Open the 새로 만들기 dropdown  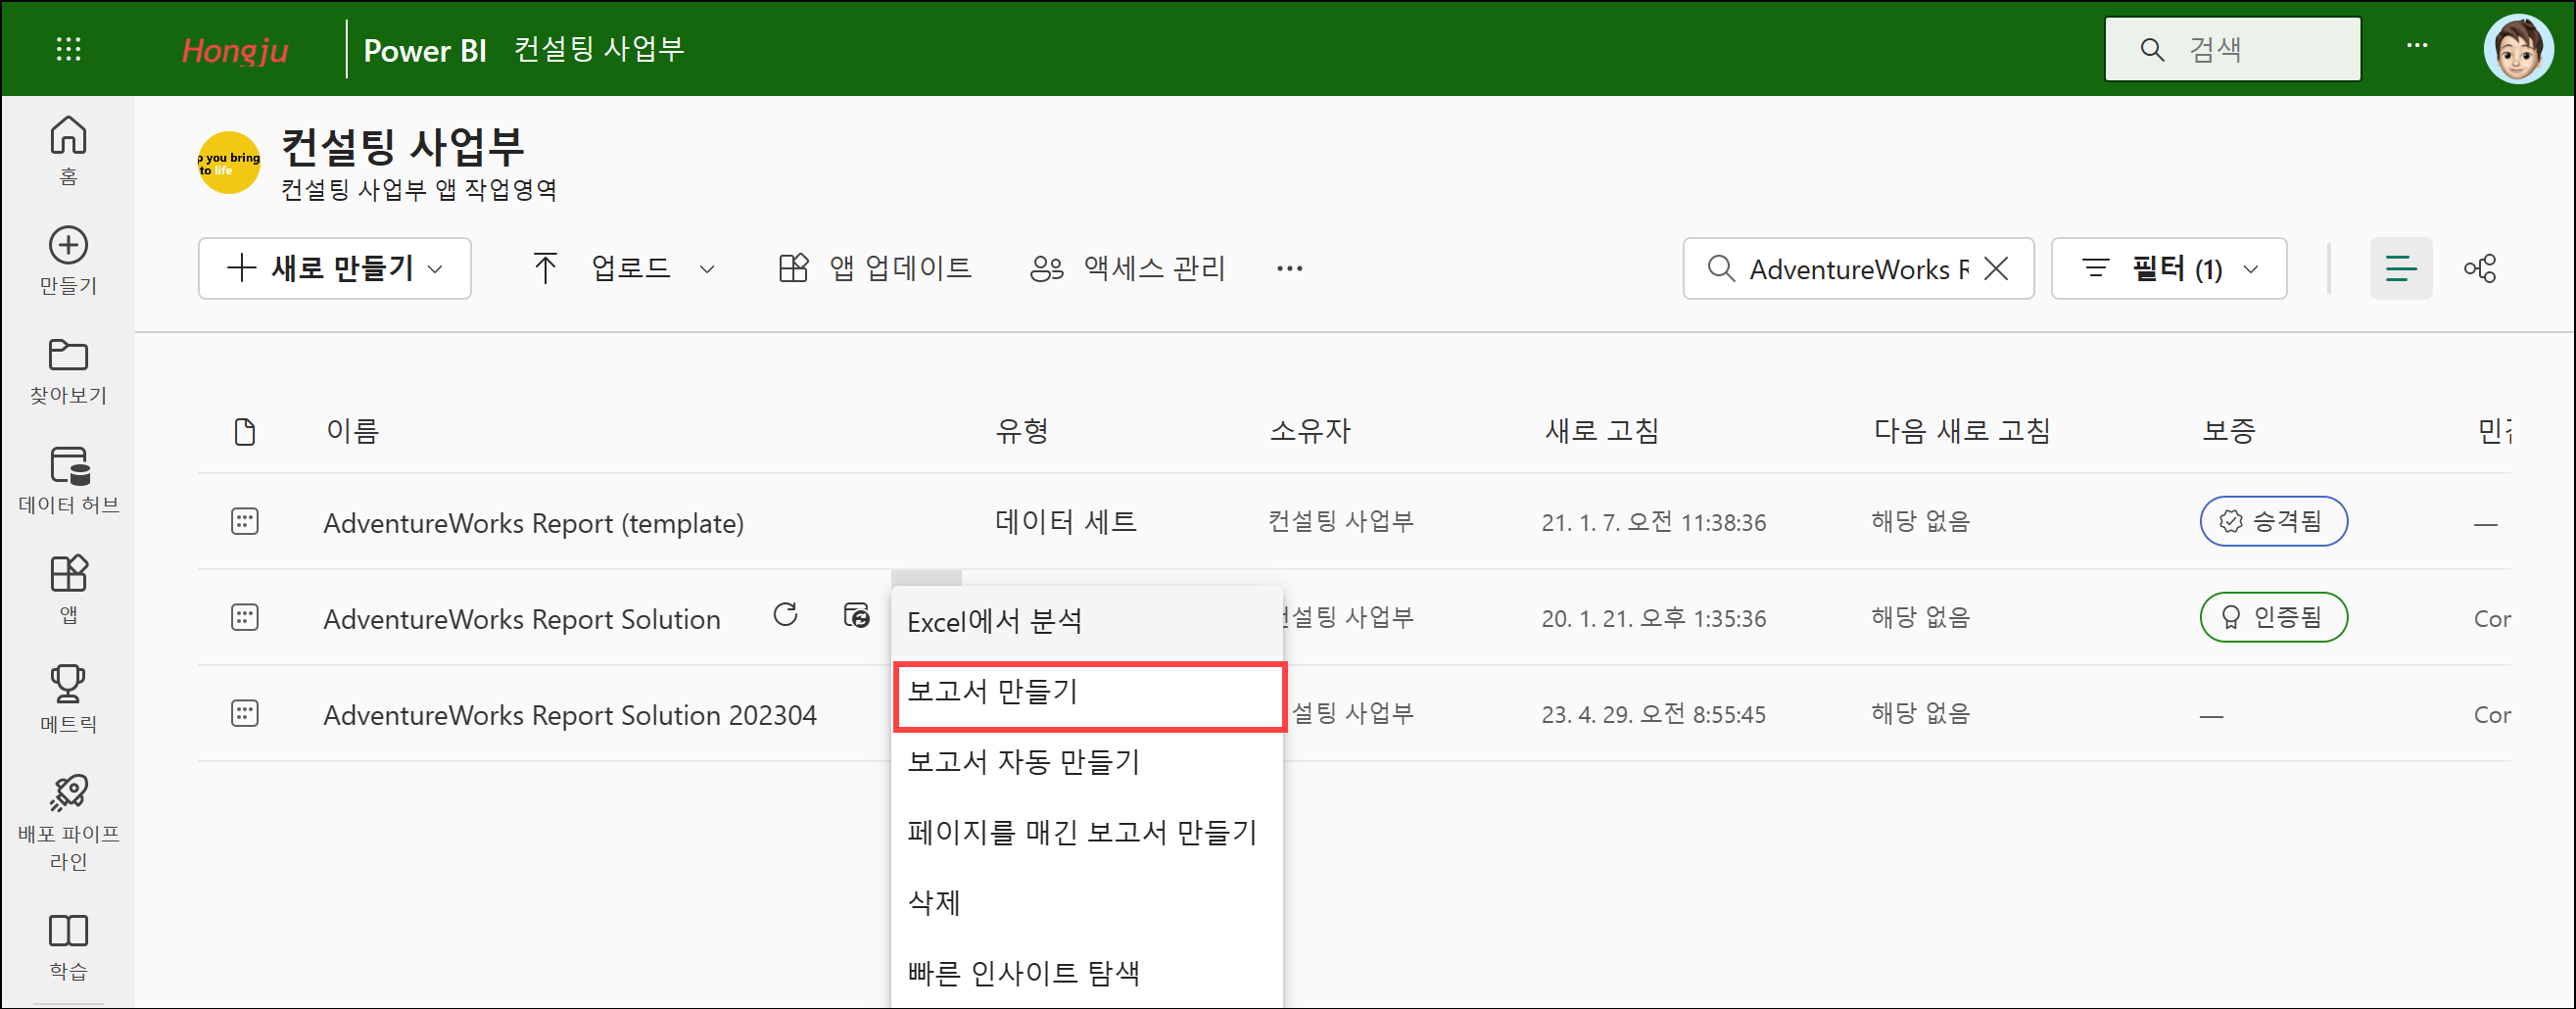point(334,268)
